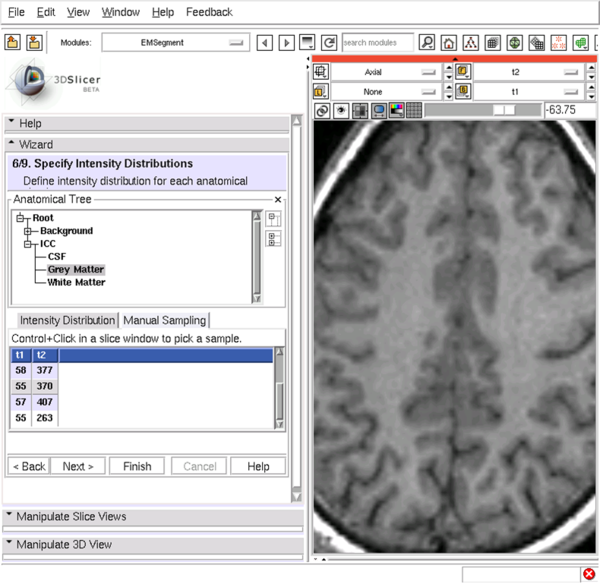The height and width of the screenshot is (584, 600).
Task: Click the grid lightbox view icon
Action: pos(413,110)
